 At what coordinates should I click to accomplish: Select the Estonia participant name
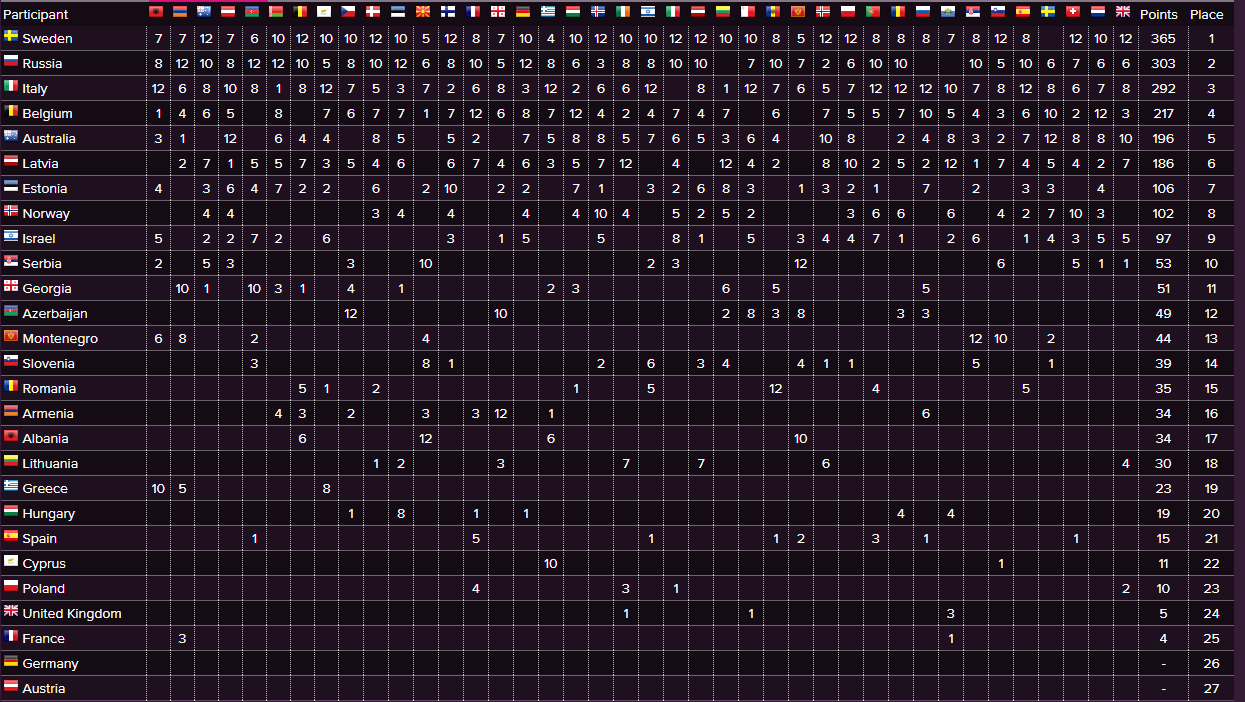(x=45, y=188)
